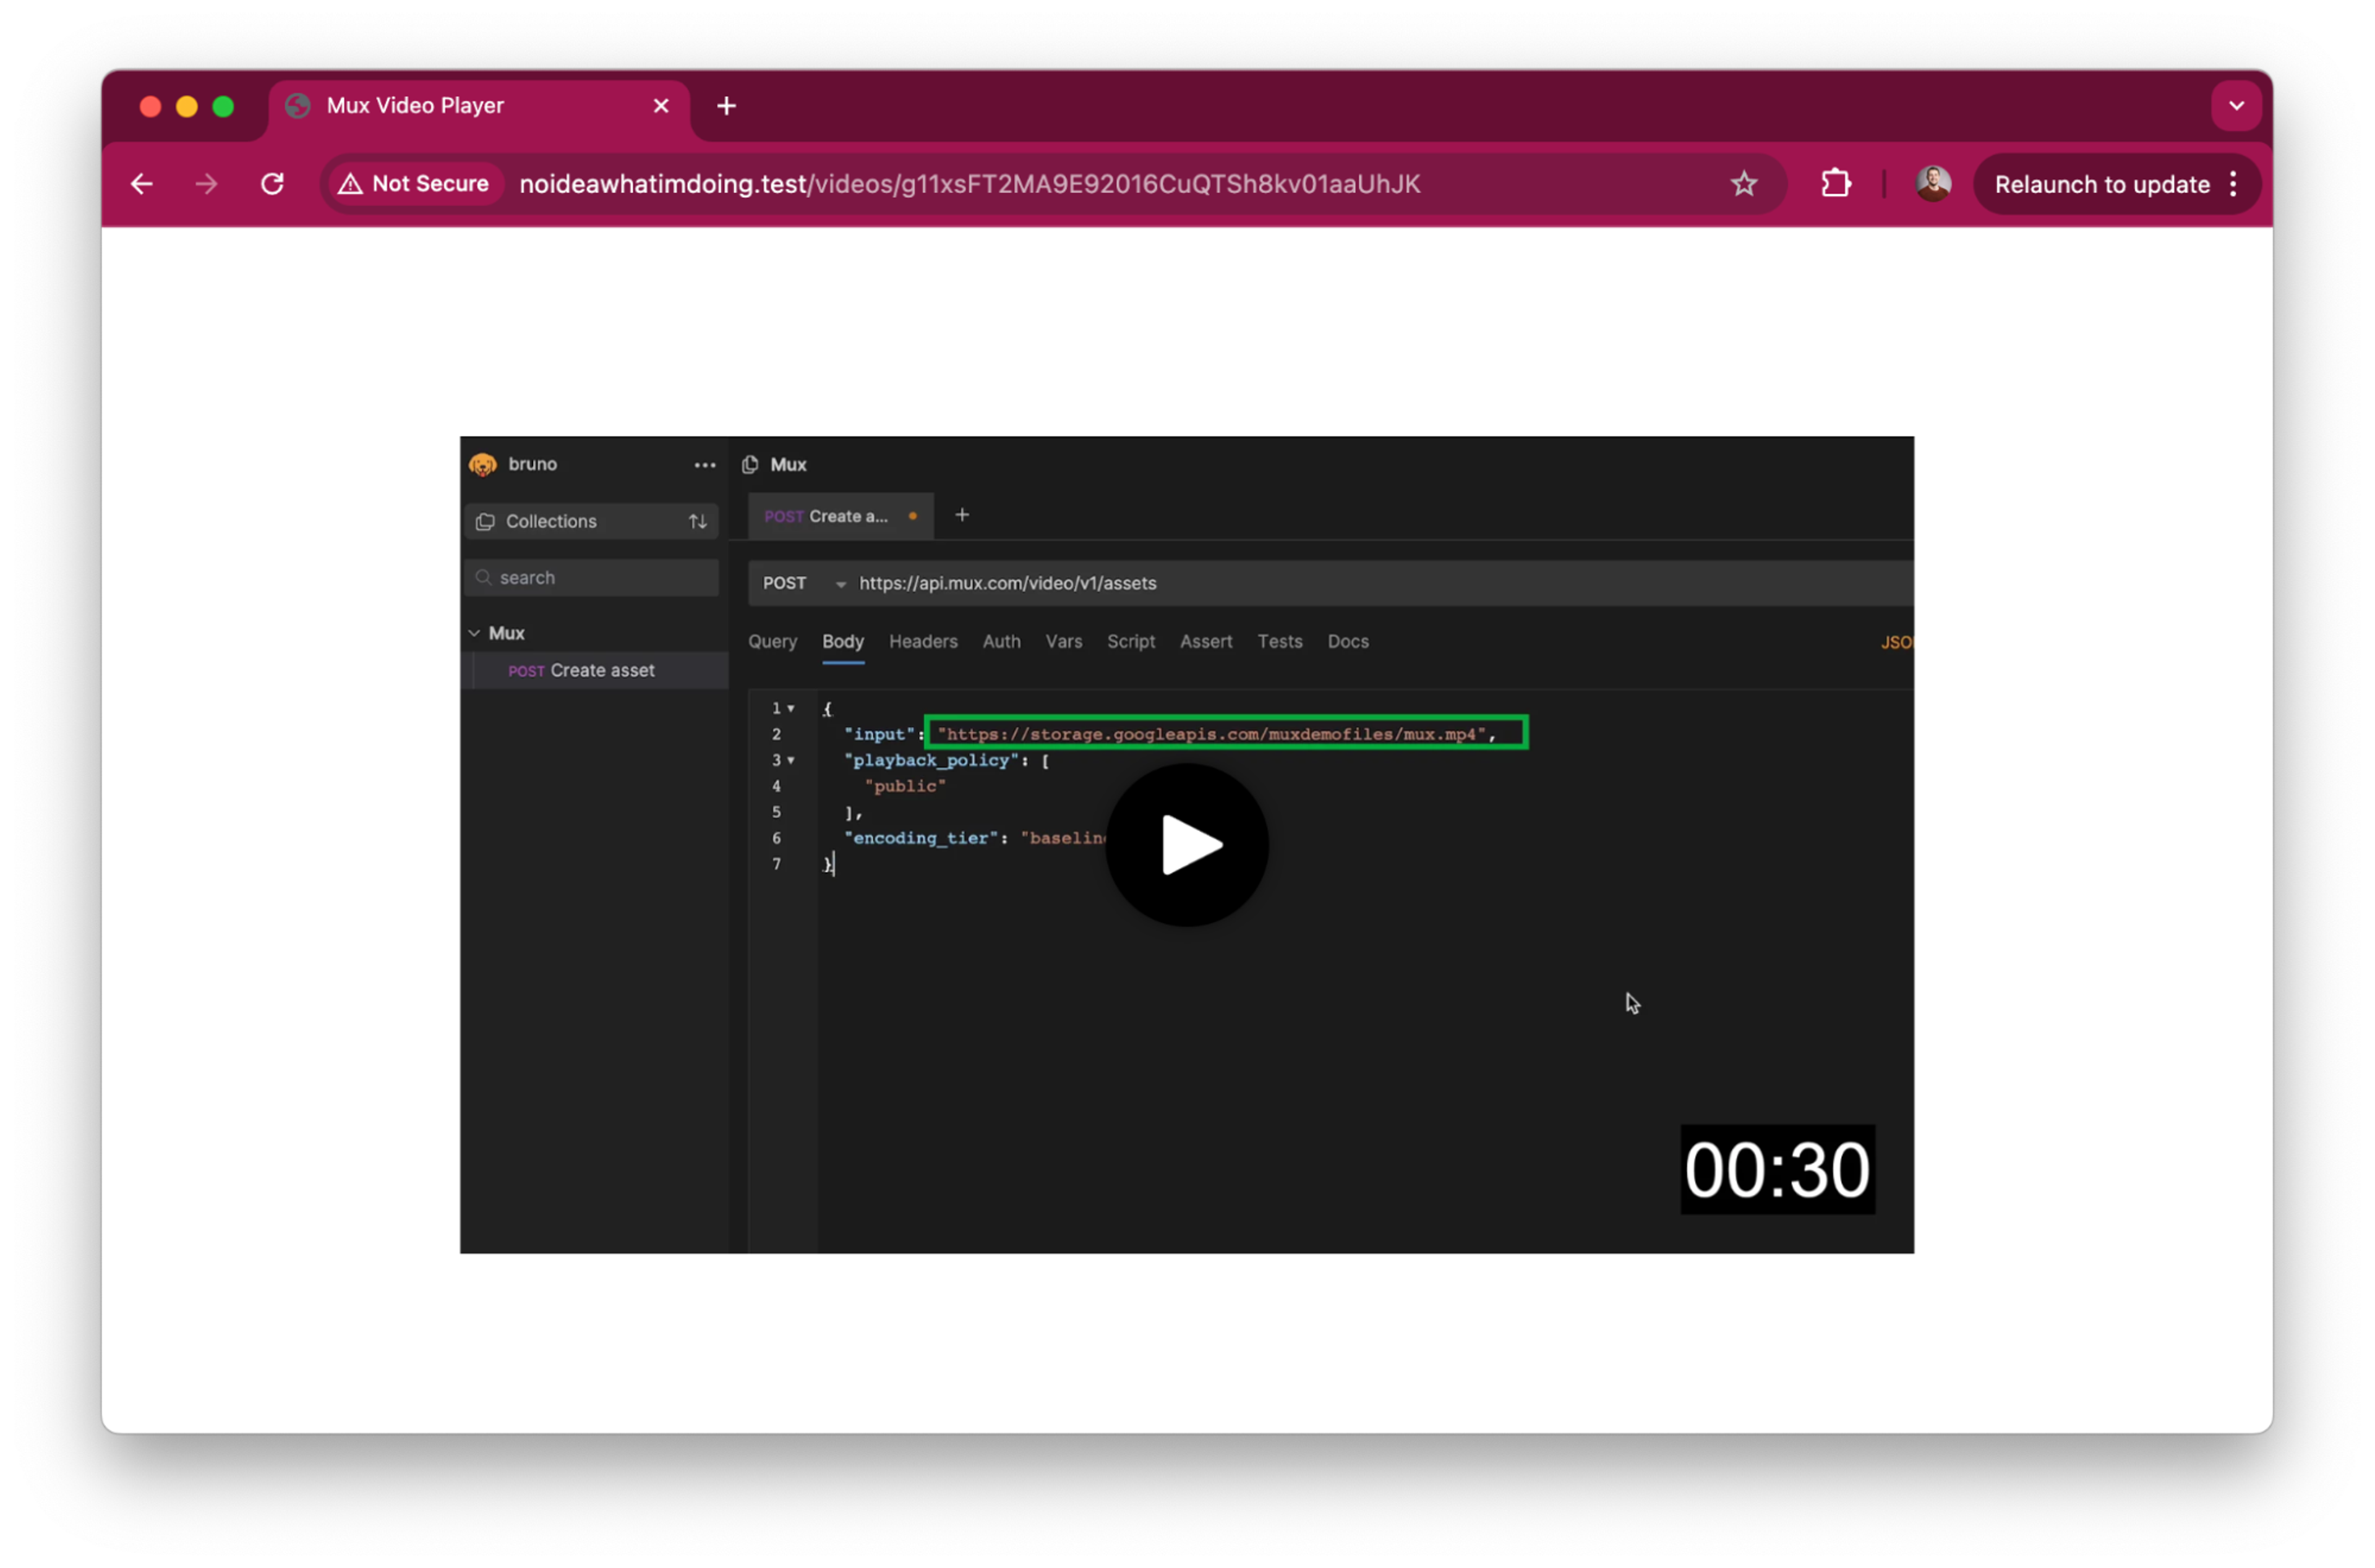This screenshot has width=2375, height=1568.
Task: Click the Not Secure site warning
Action: (415, 184)
